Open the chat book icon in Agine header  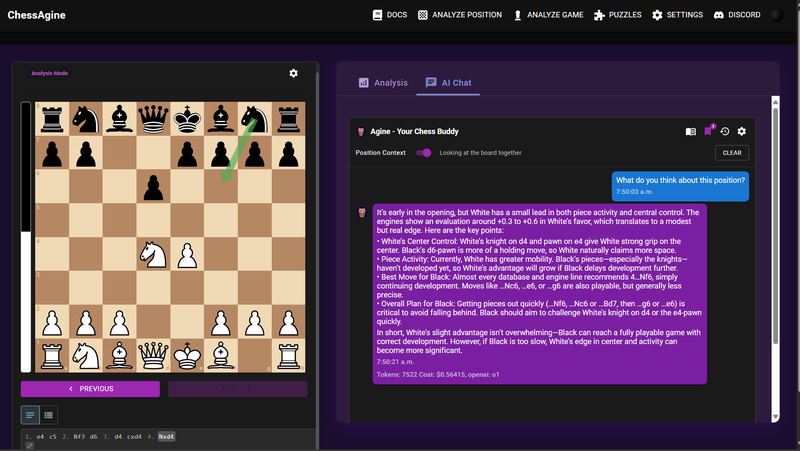click(690, 131)
